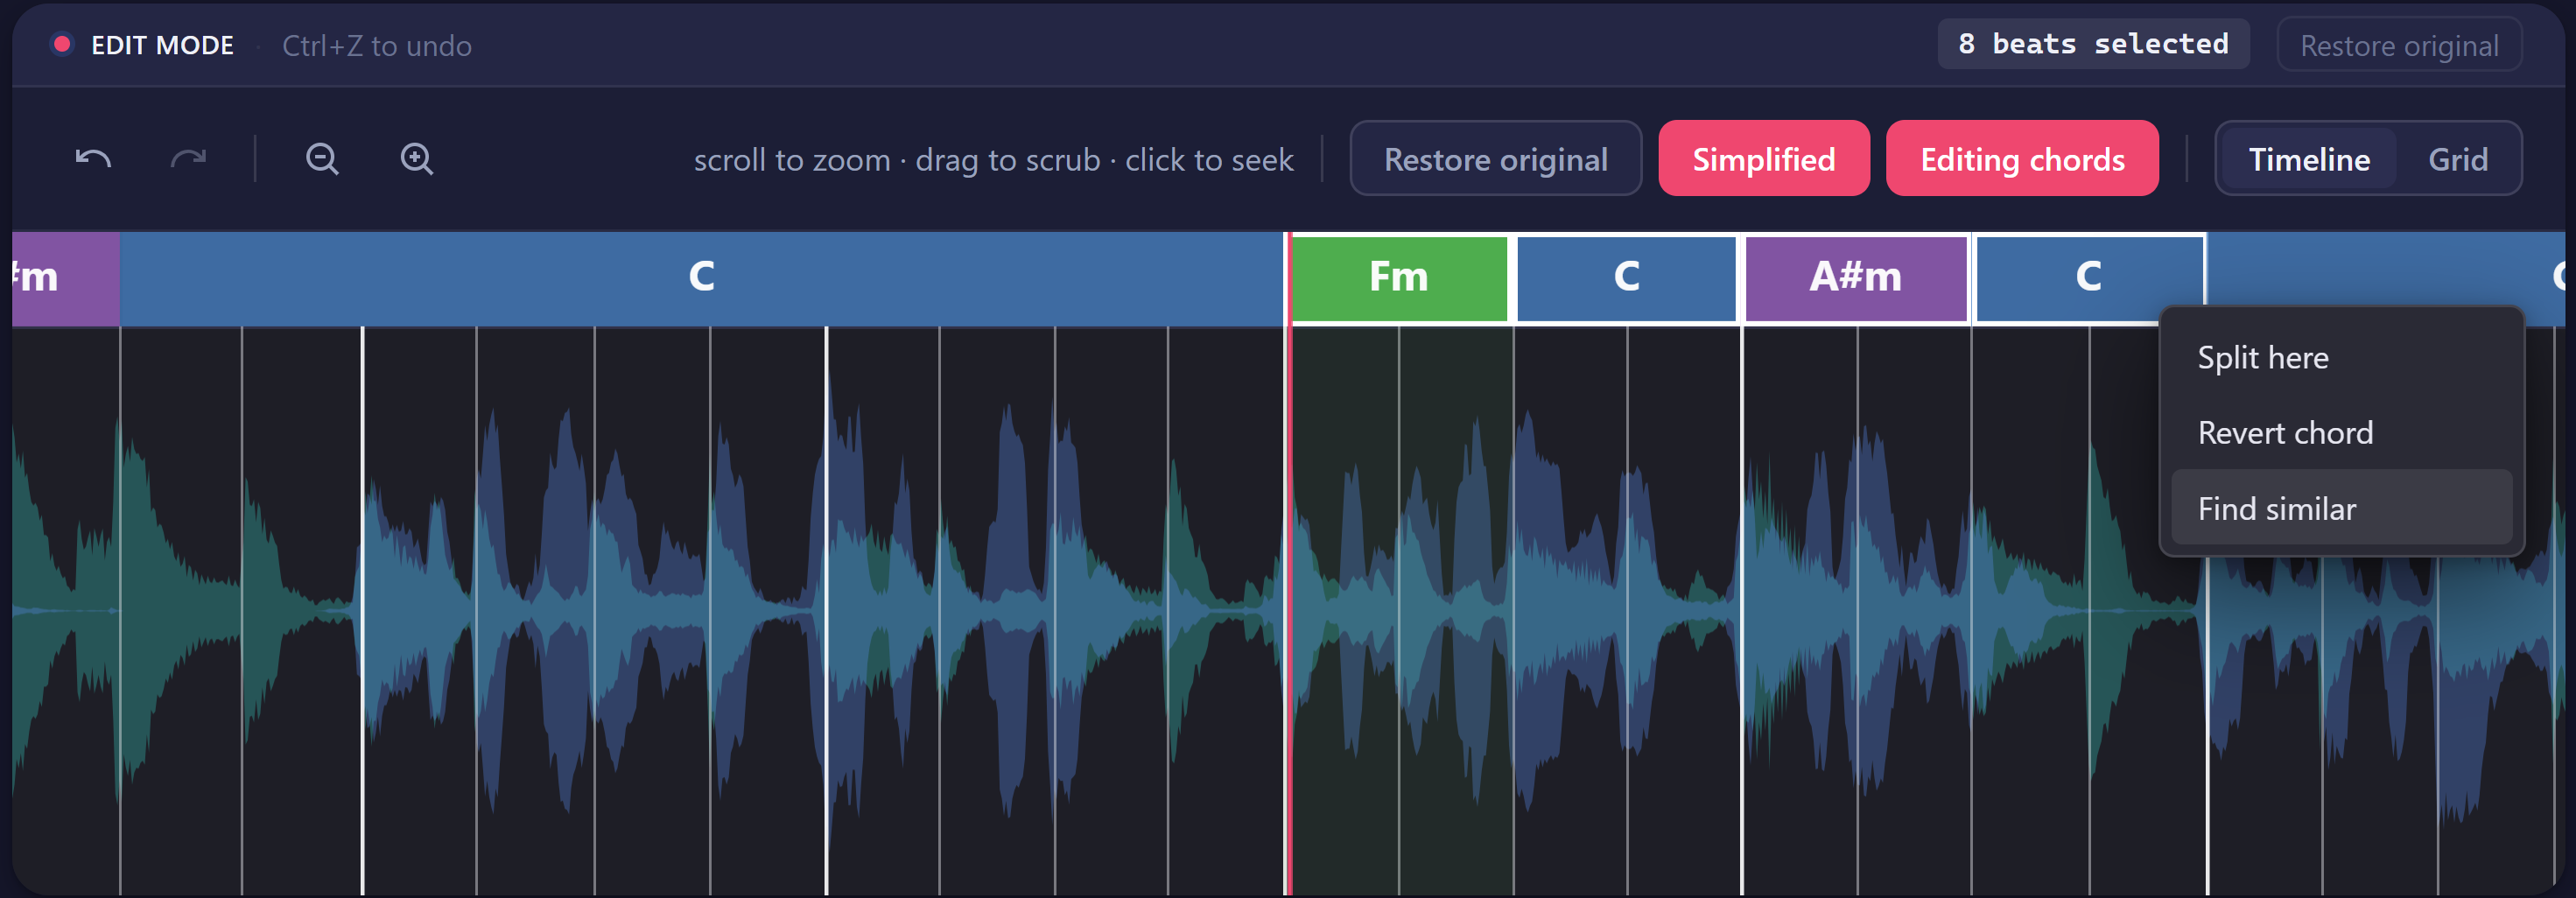Click the red playhead line in waveform
Screen dimensions: 2576x898
pyautogui.click(x=1289, y=610)
